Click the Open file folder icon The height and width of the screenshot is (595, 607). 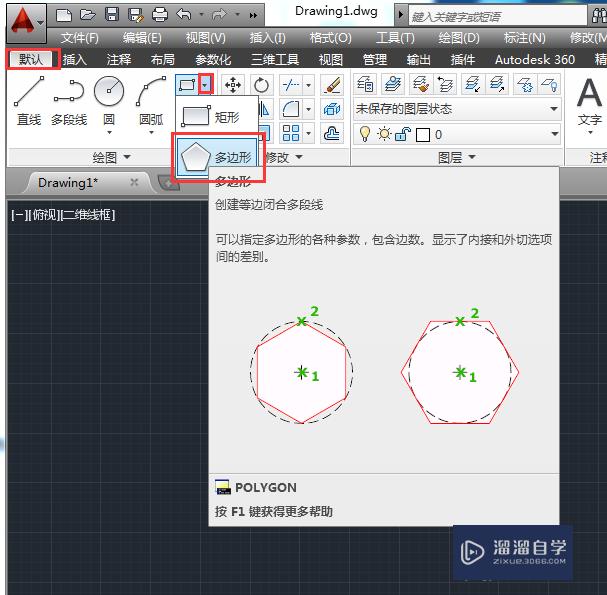point(88,15)
